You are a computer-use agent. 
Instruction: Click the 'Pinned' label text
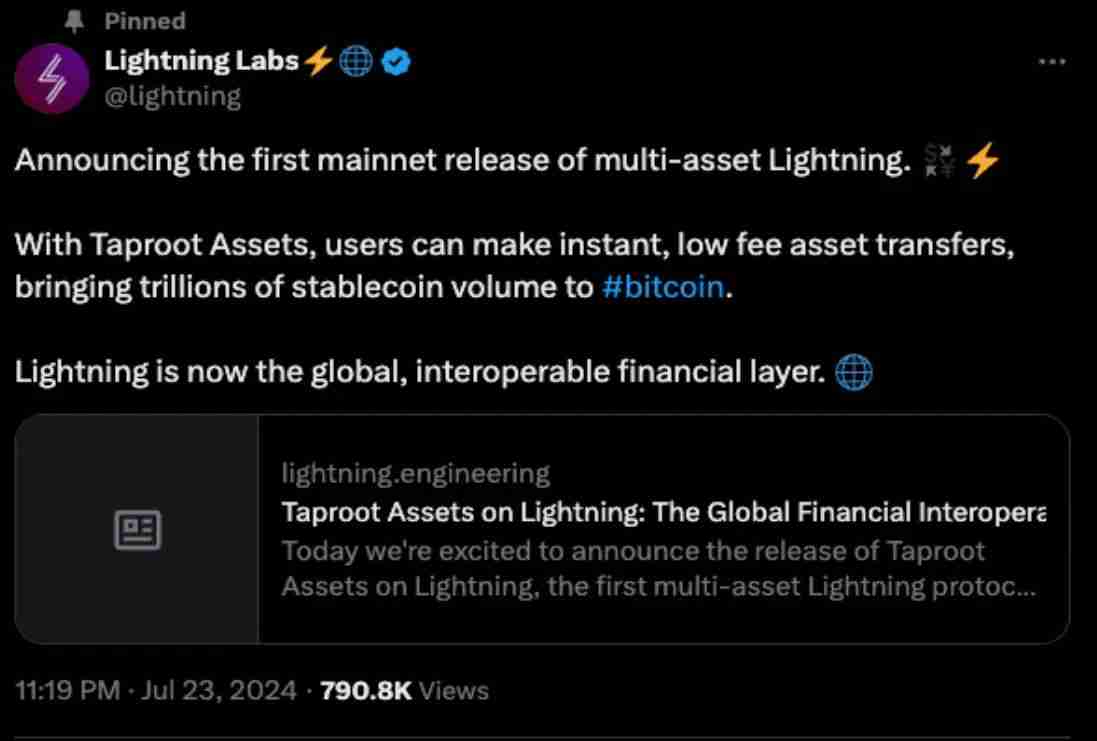point(145,20)
